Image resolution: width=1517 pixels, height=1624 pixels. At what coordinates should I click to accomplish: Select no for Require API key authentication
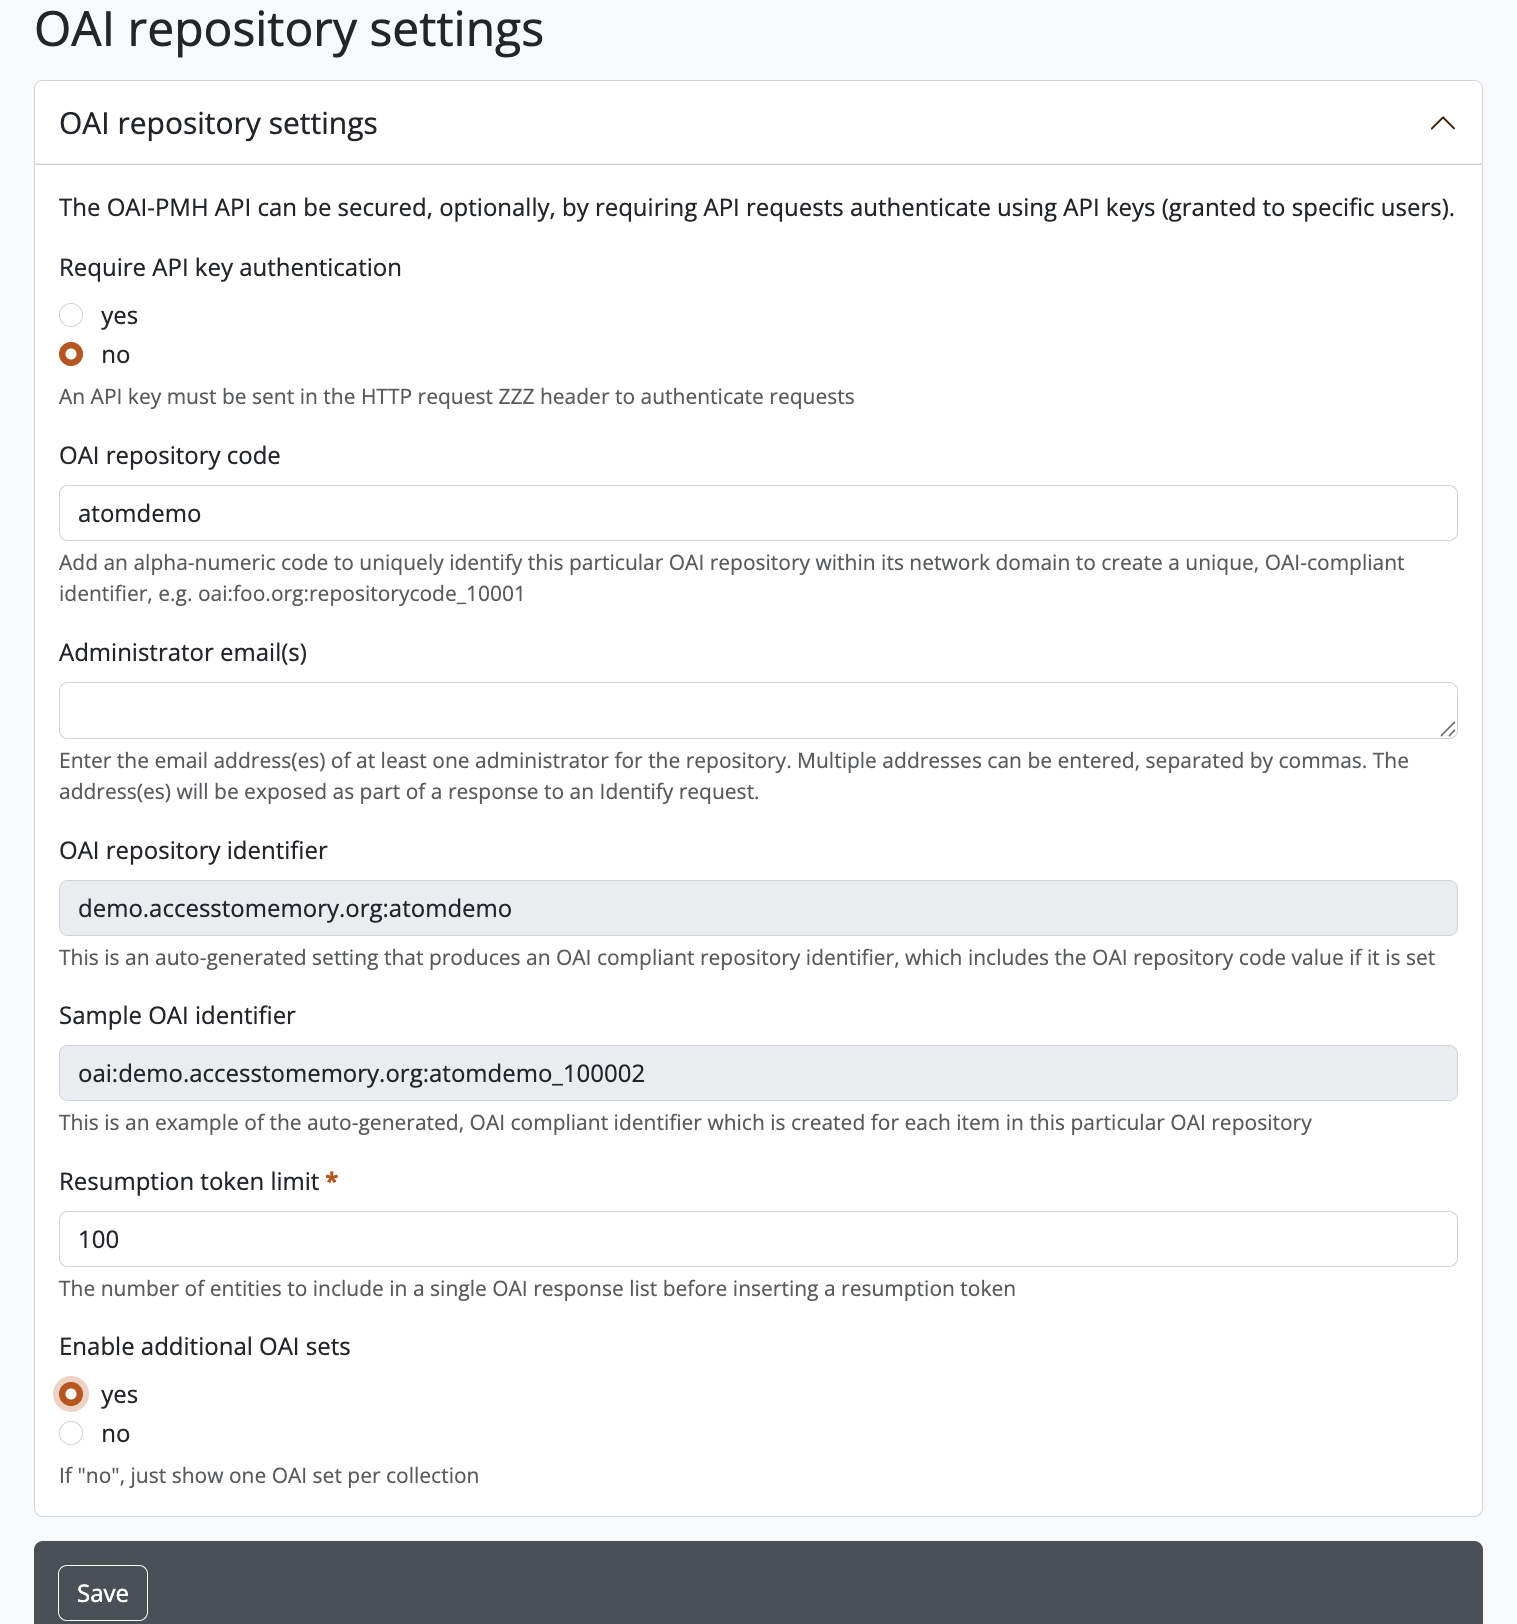point(71,354)
